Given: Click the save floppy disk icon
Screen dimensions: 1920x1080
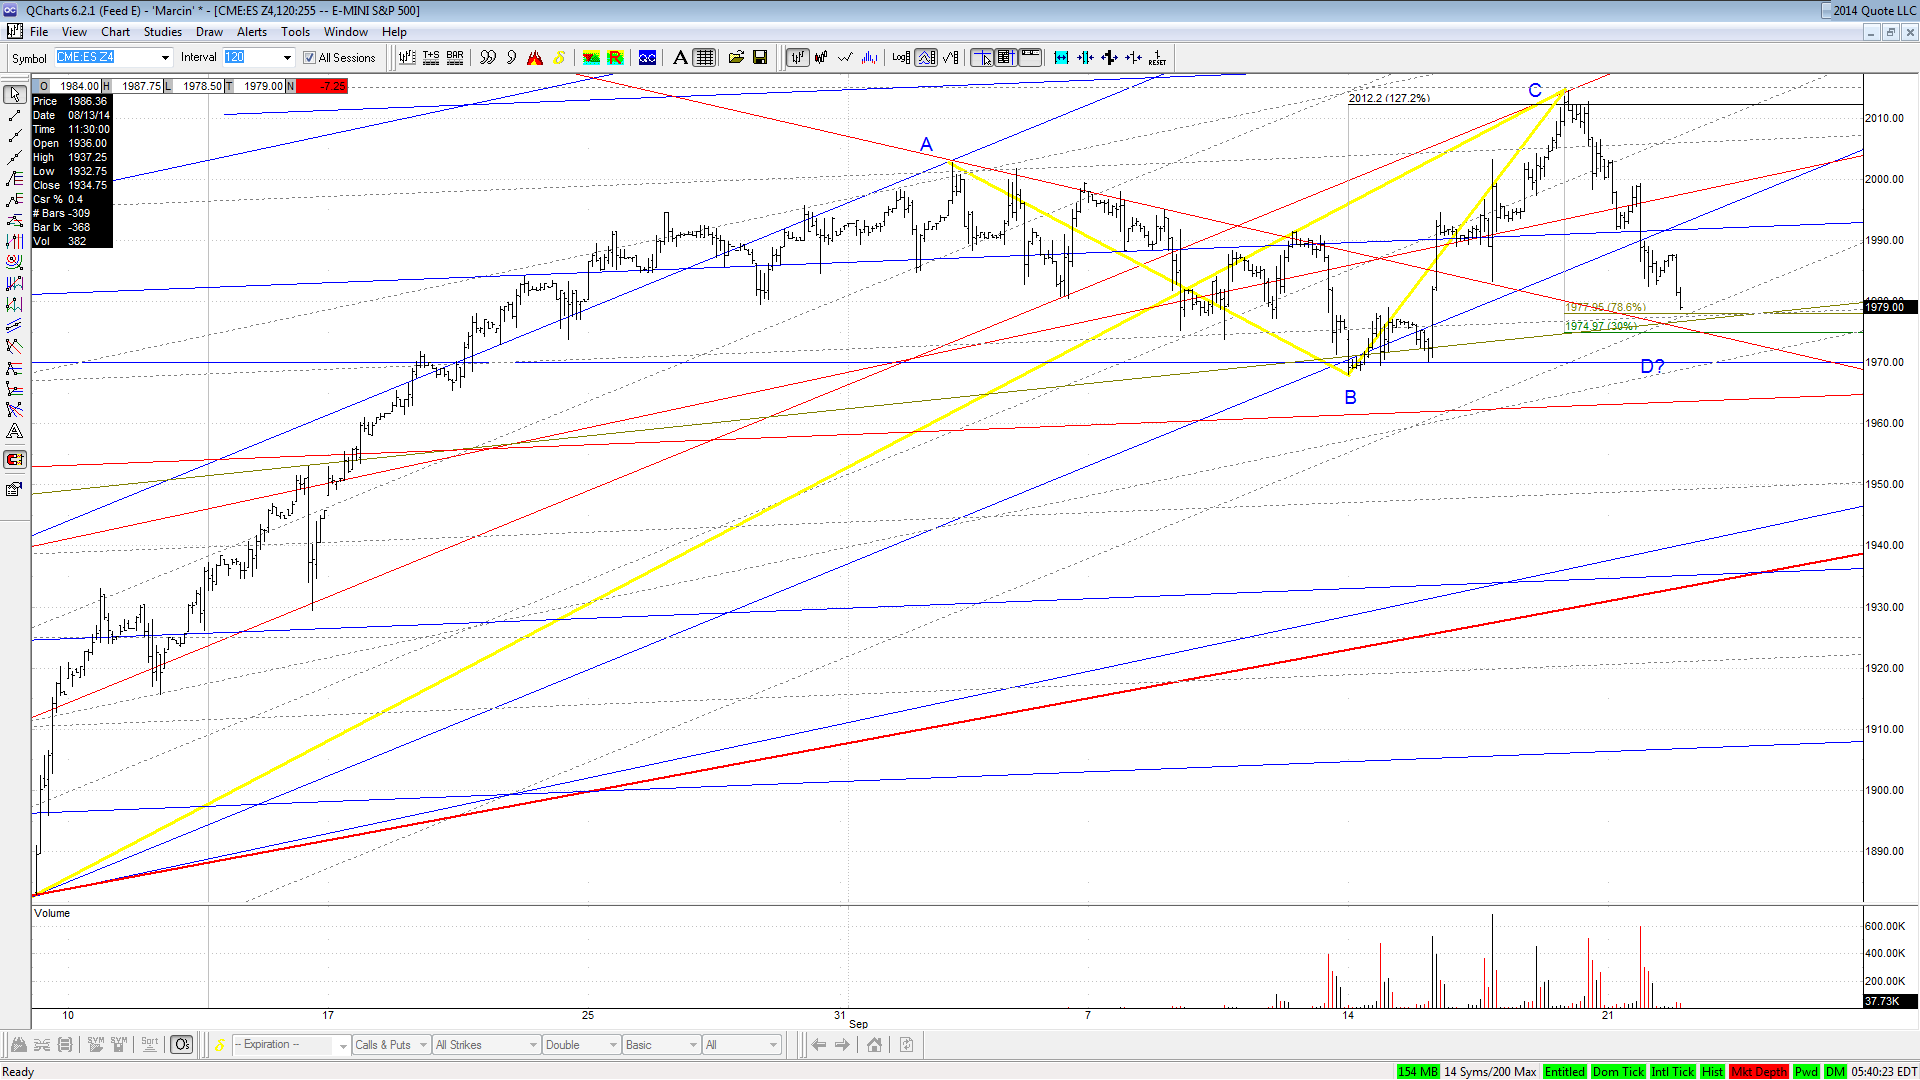Looking at the screenshot, I should pyautogui.click(x=760, y=58).
